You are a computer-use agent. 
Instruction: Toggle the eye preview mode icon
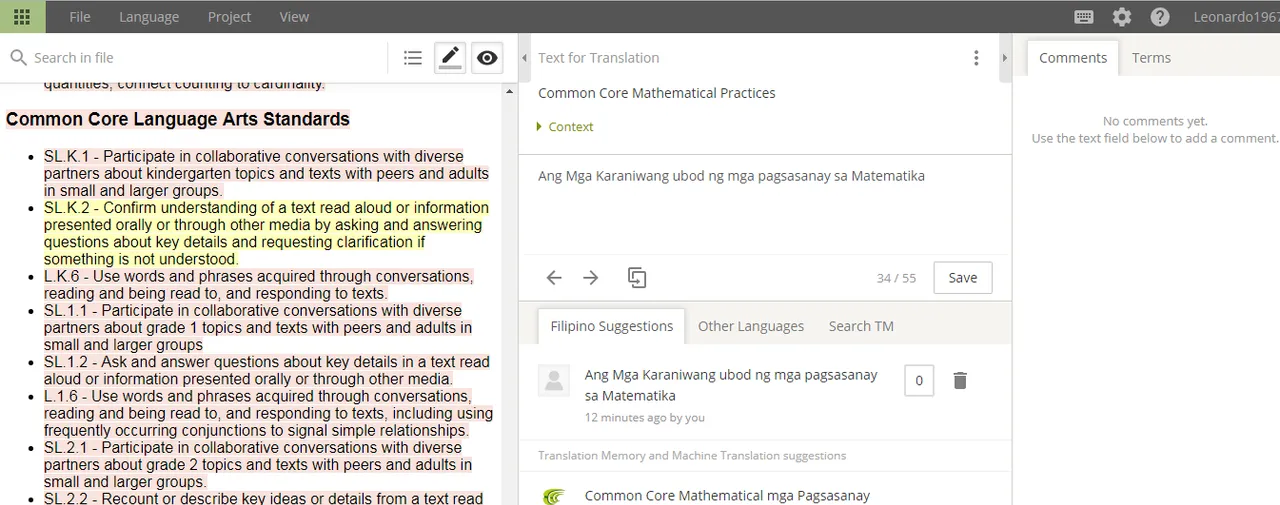click(x=487, y=58)
